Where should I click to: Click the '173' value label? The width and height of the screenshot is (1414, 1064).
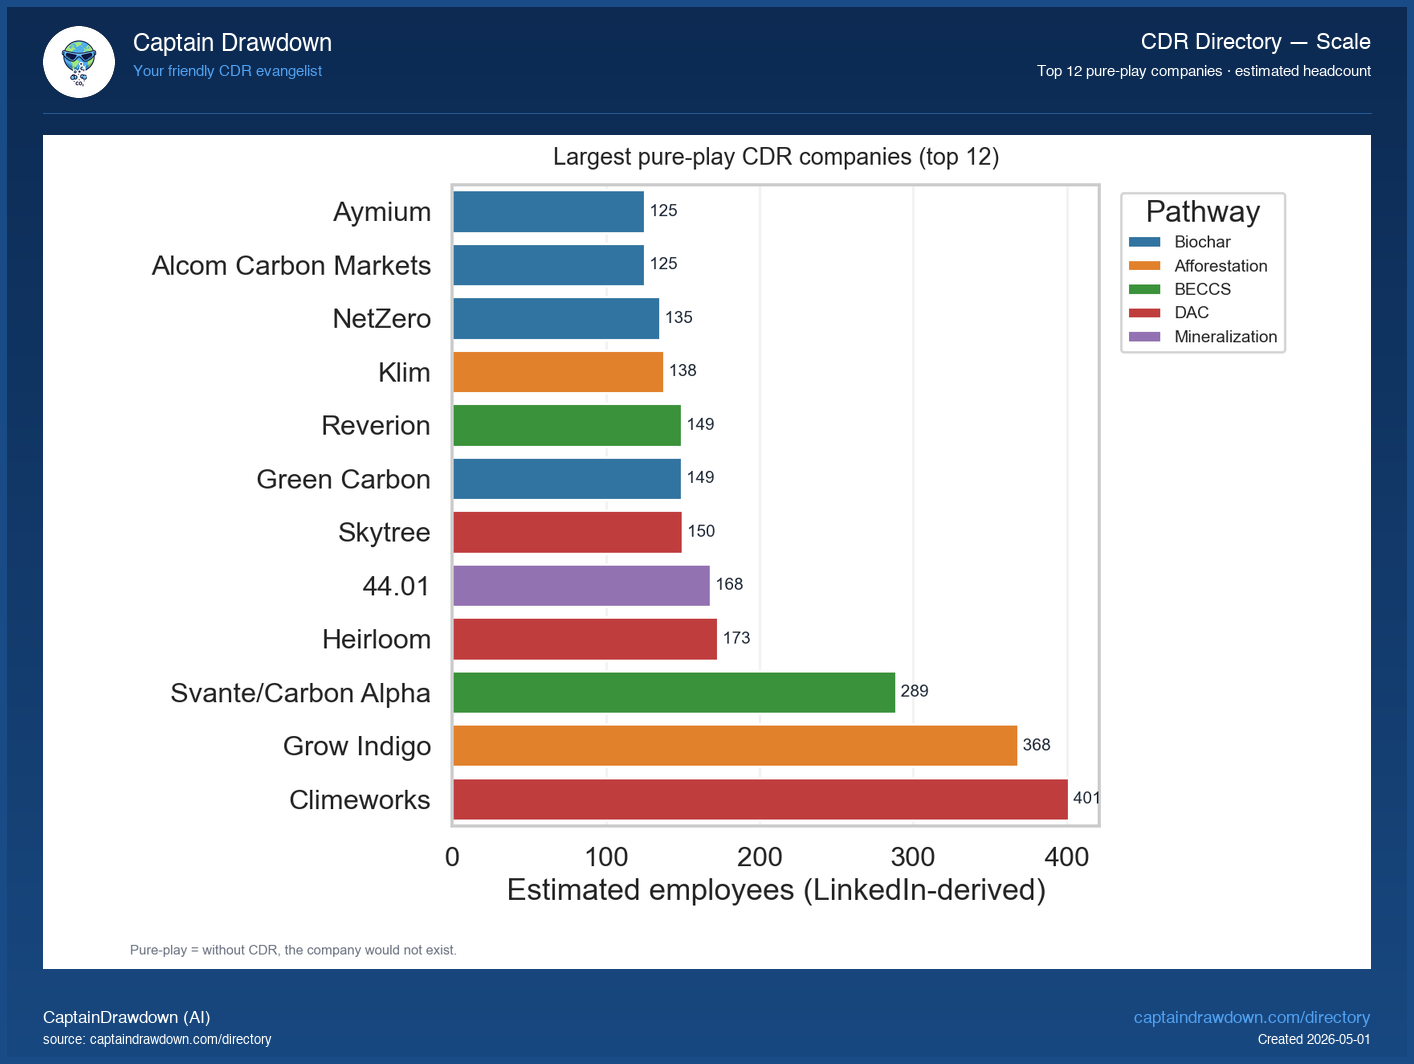click(x=736, y=638)
